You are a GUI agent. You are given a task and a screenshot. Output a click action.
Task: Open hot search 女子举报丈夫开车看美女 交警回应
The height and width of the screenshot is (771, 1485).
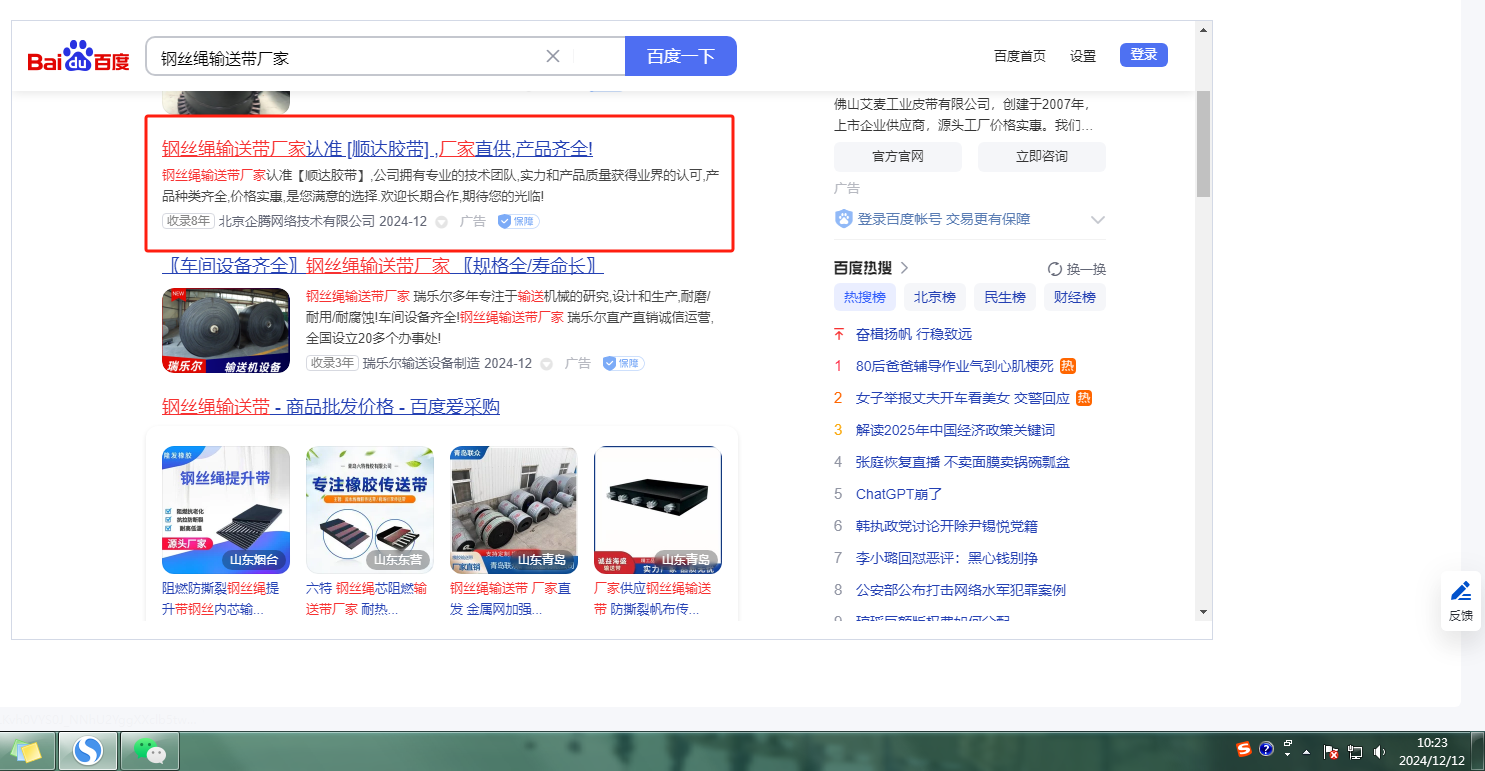pyautogui.click(x=963, y=398)
